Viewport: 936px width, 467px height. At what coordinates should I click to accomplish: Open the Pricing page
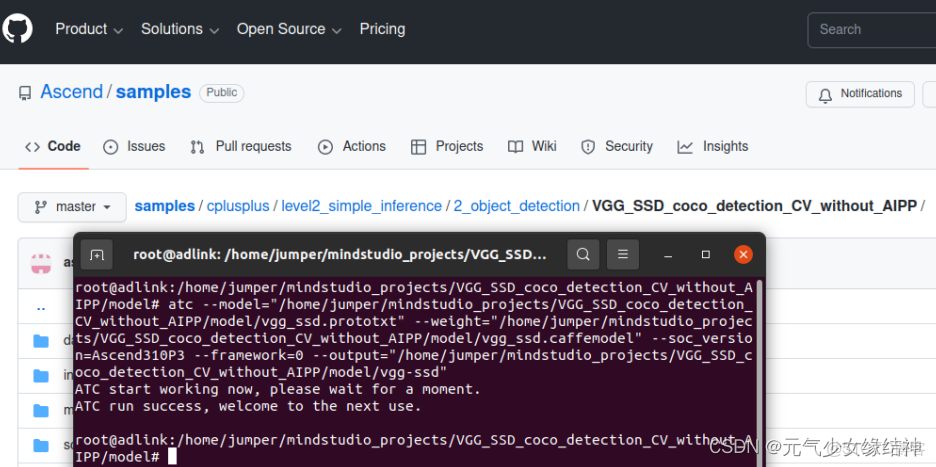(382, 29)
